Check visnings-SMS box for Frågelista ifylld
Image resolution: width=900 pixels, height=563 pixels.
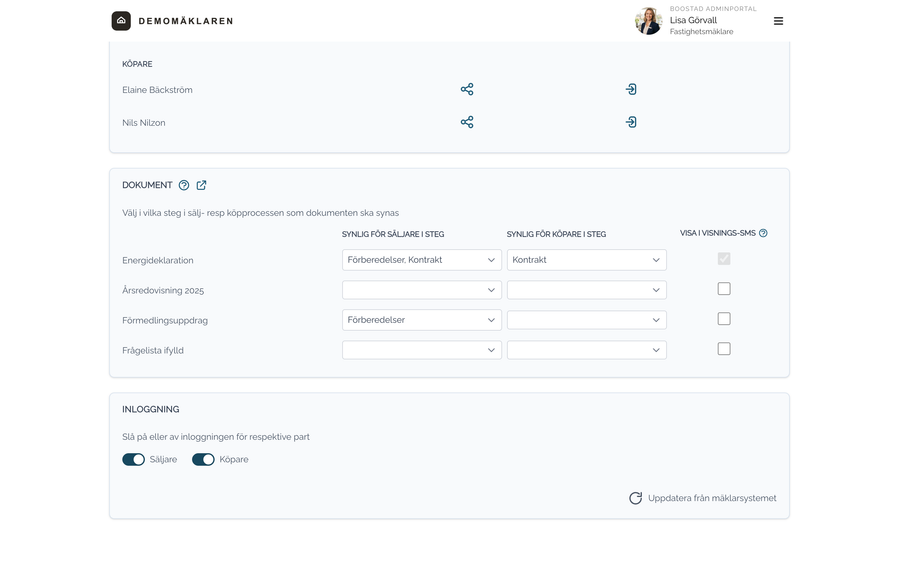[724, 349]
